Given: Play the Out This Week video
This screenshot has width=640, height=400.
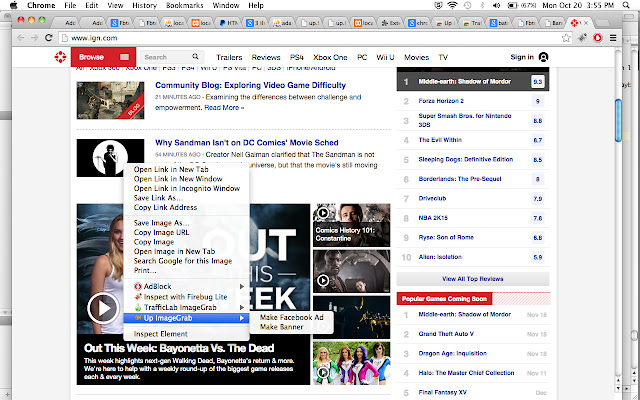Looking at the screenshot, I should 103,308.
